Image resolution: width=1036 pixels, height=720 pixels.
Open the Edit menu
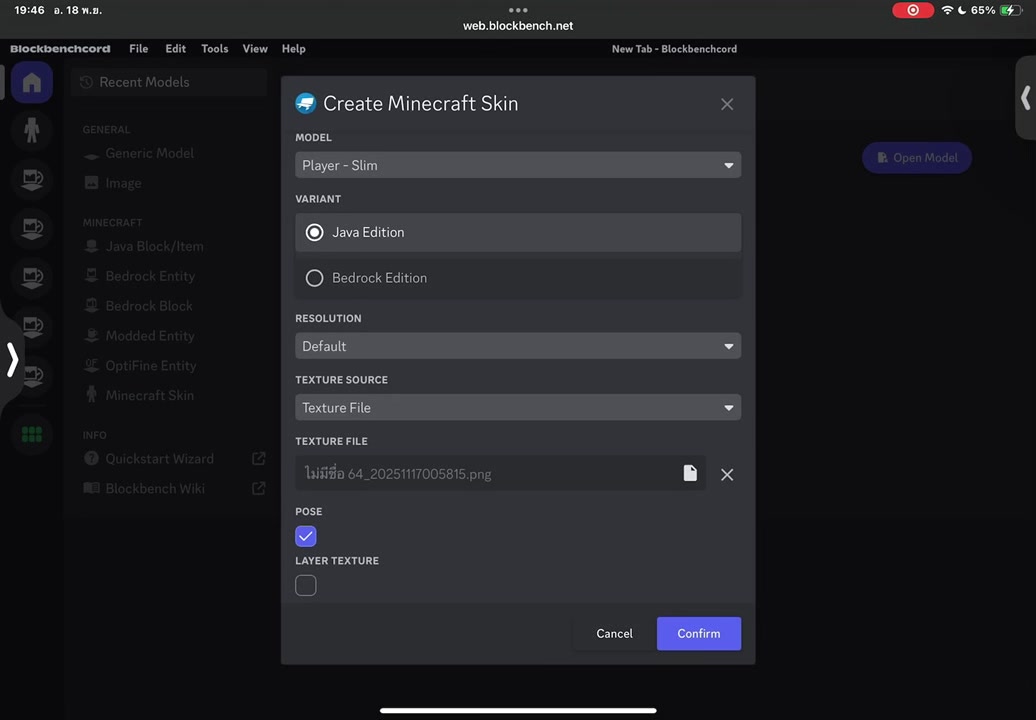click(175, 49)
